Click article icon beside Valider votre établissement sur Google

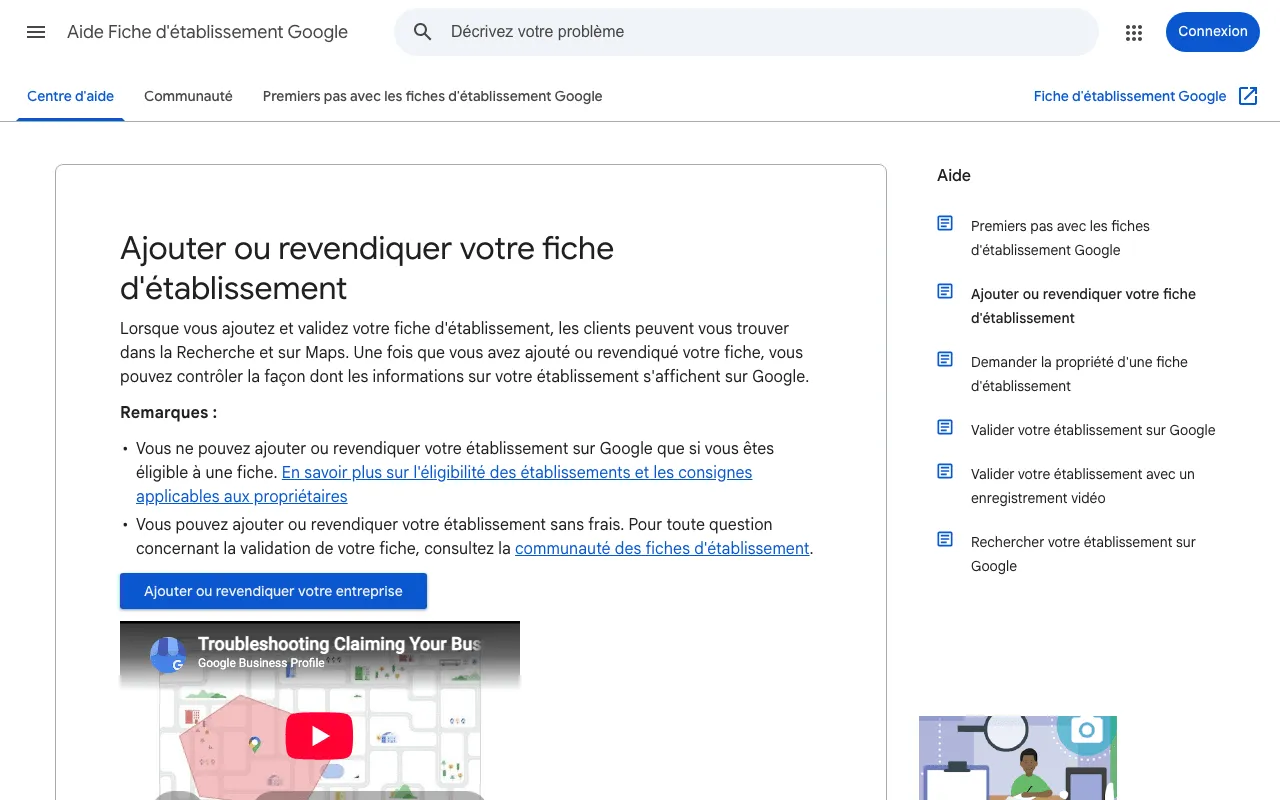click(945, 427)
